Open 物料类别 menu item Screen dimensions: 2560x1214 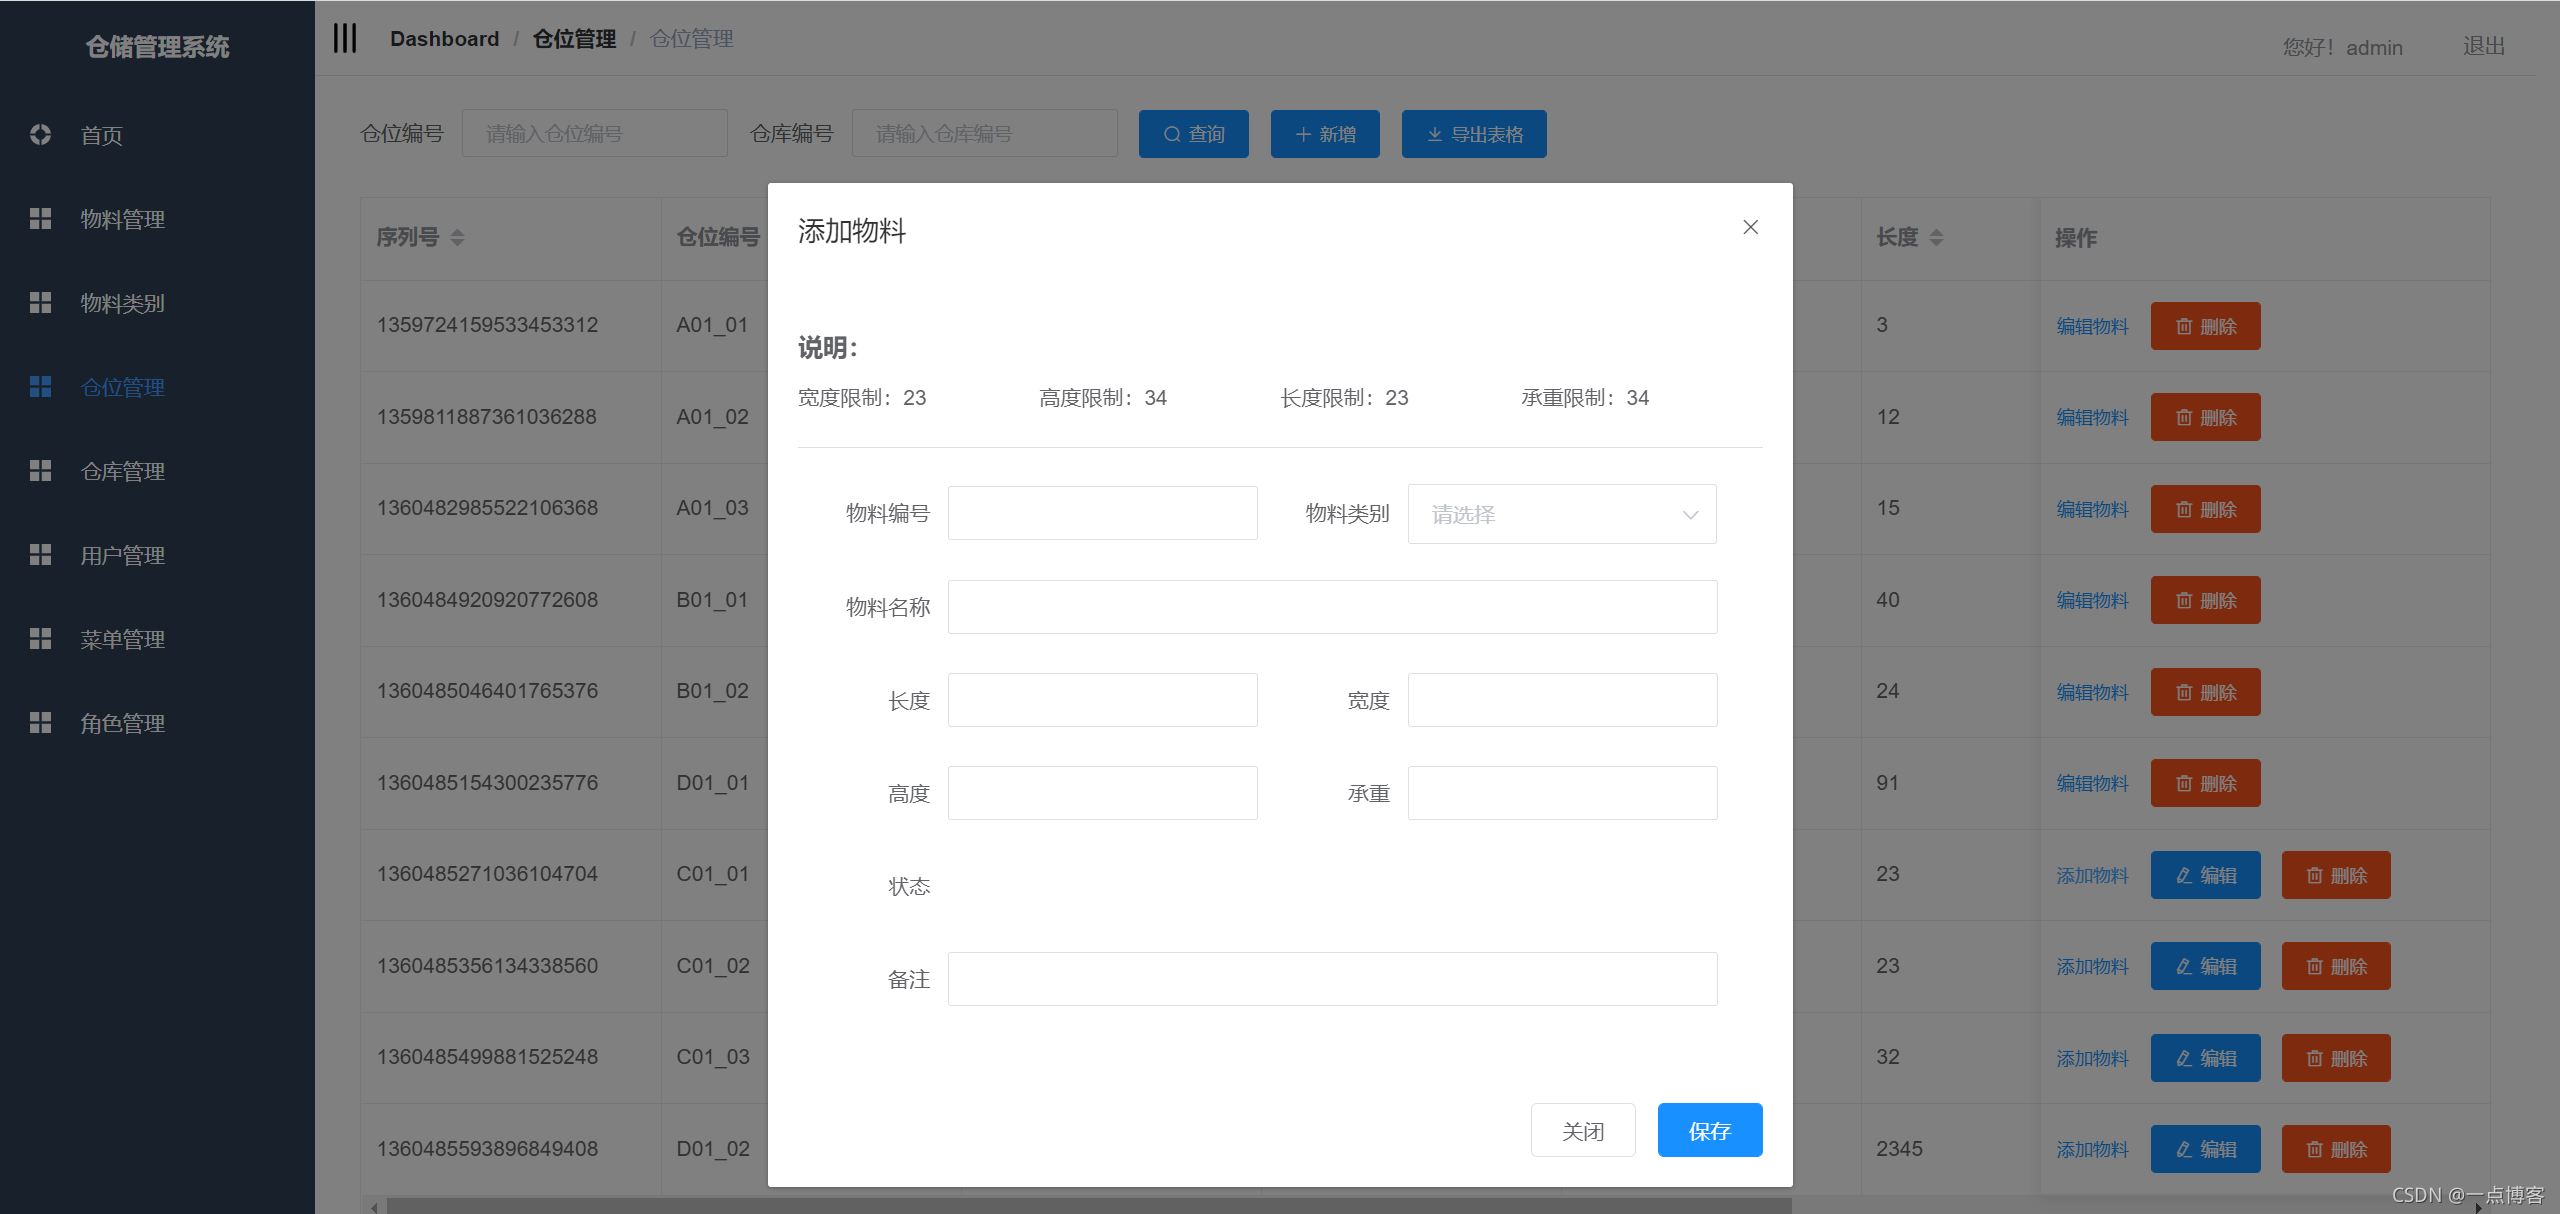pyautogui.click(x=157, y=303)
